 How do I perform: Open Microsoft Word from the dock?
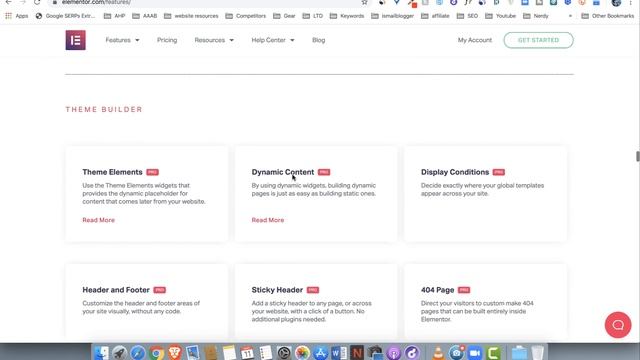339,352
